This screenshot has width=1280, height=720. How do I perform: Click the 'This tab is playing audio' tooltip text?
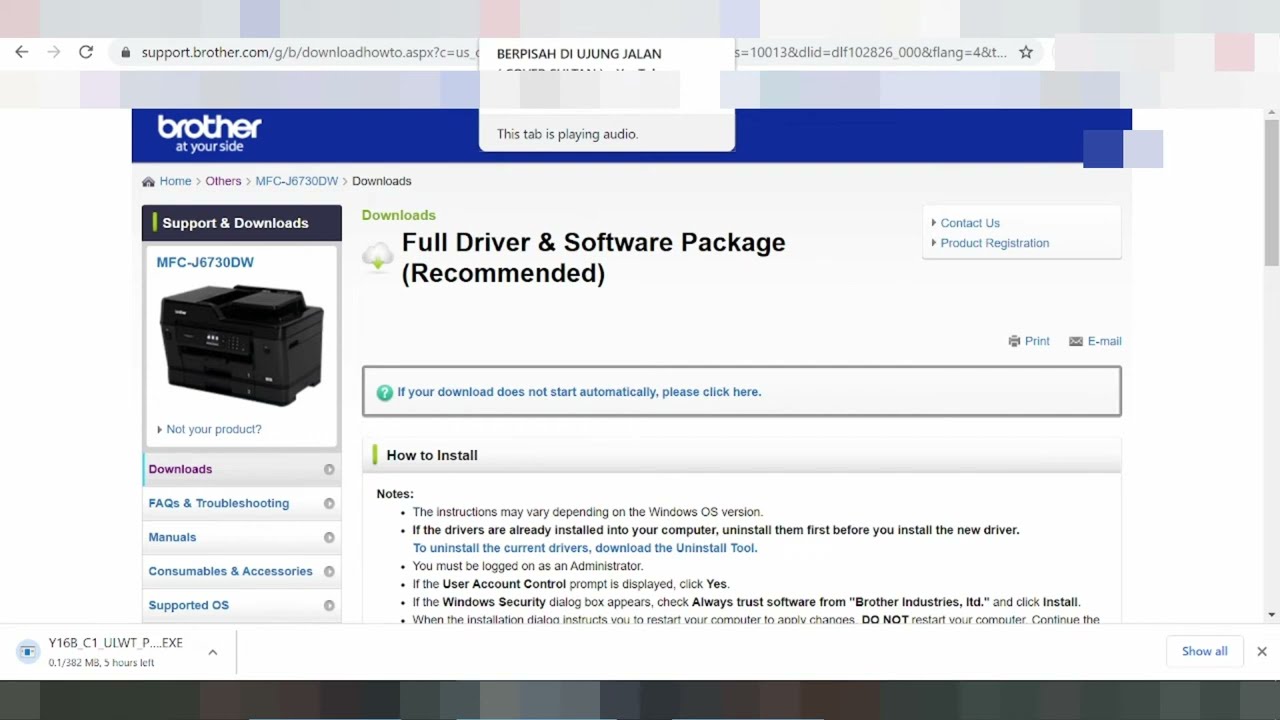tap(567, 134)
